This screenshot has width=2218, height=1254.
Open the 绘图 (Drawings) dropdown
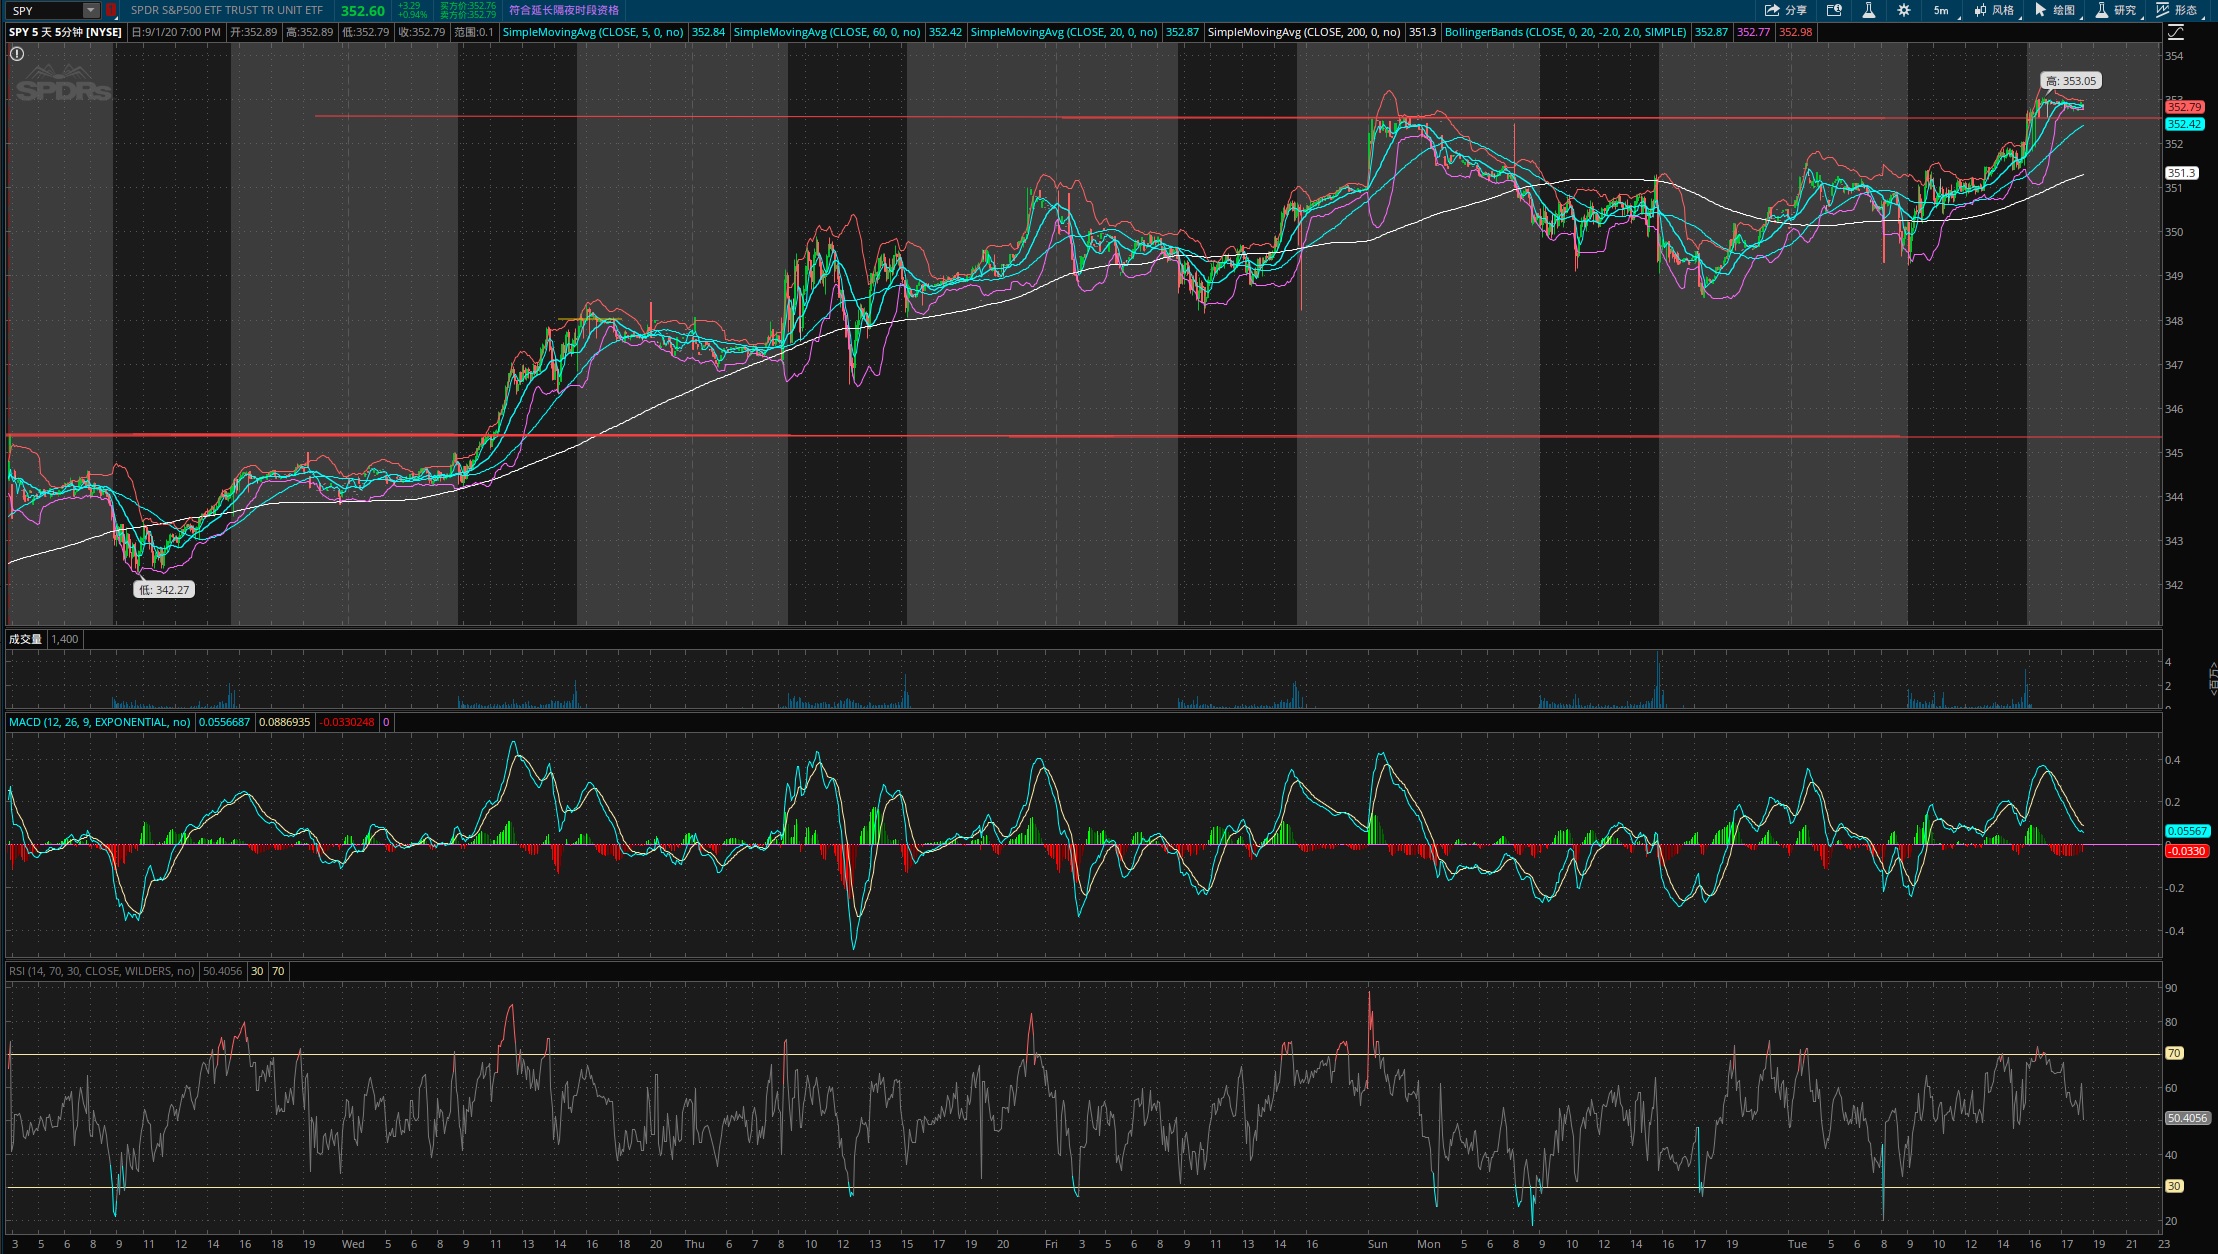(2056, 10)
